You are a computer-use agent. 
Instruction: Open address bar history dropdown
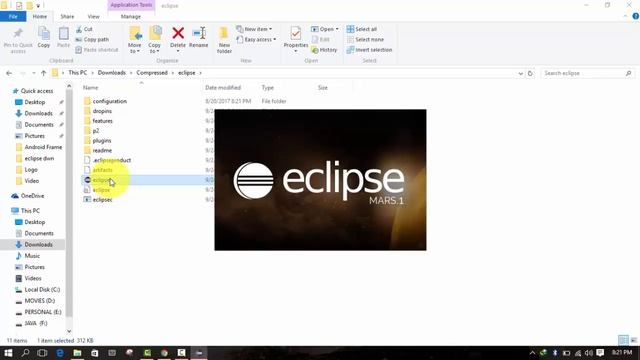pyautogui.click(x=520, y=73)
